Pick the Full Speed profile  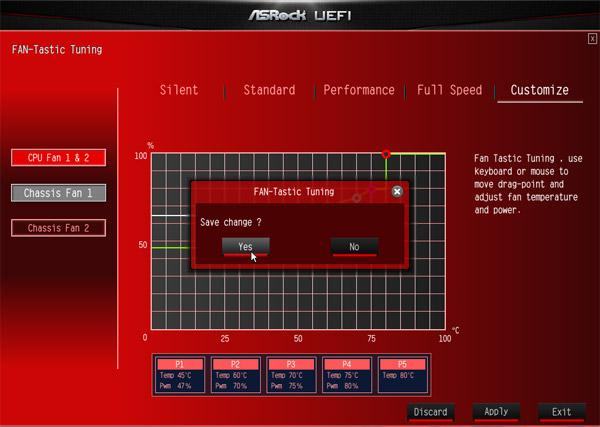450,90
